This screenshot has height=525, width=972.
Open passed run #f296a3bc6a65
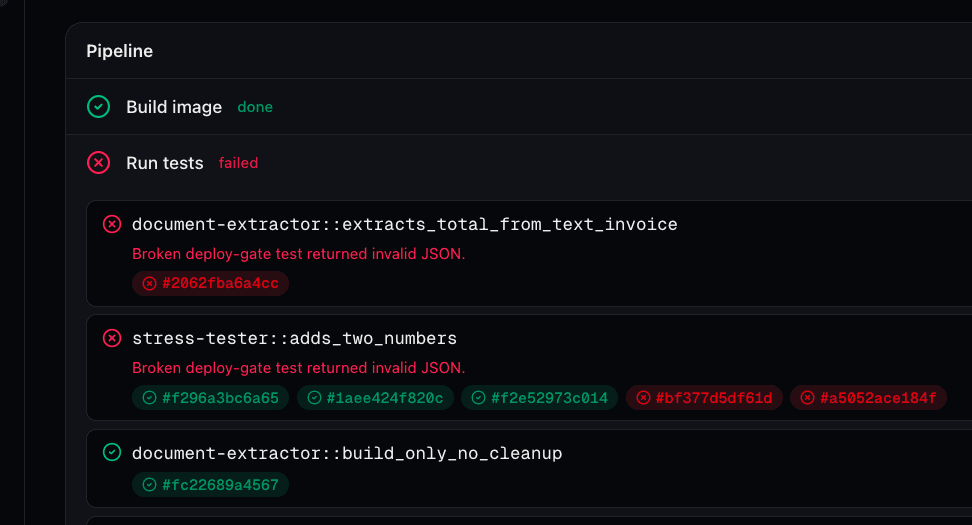click(x=210, y=398)
